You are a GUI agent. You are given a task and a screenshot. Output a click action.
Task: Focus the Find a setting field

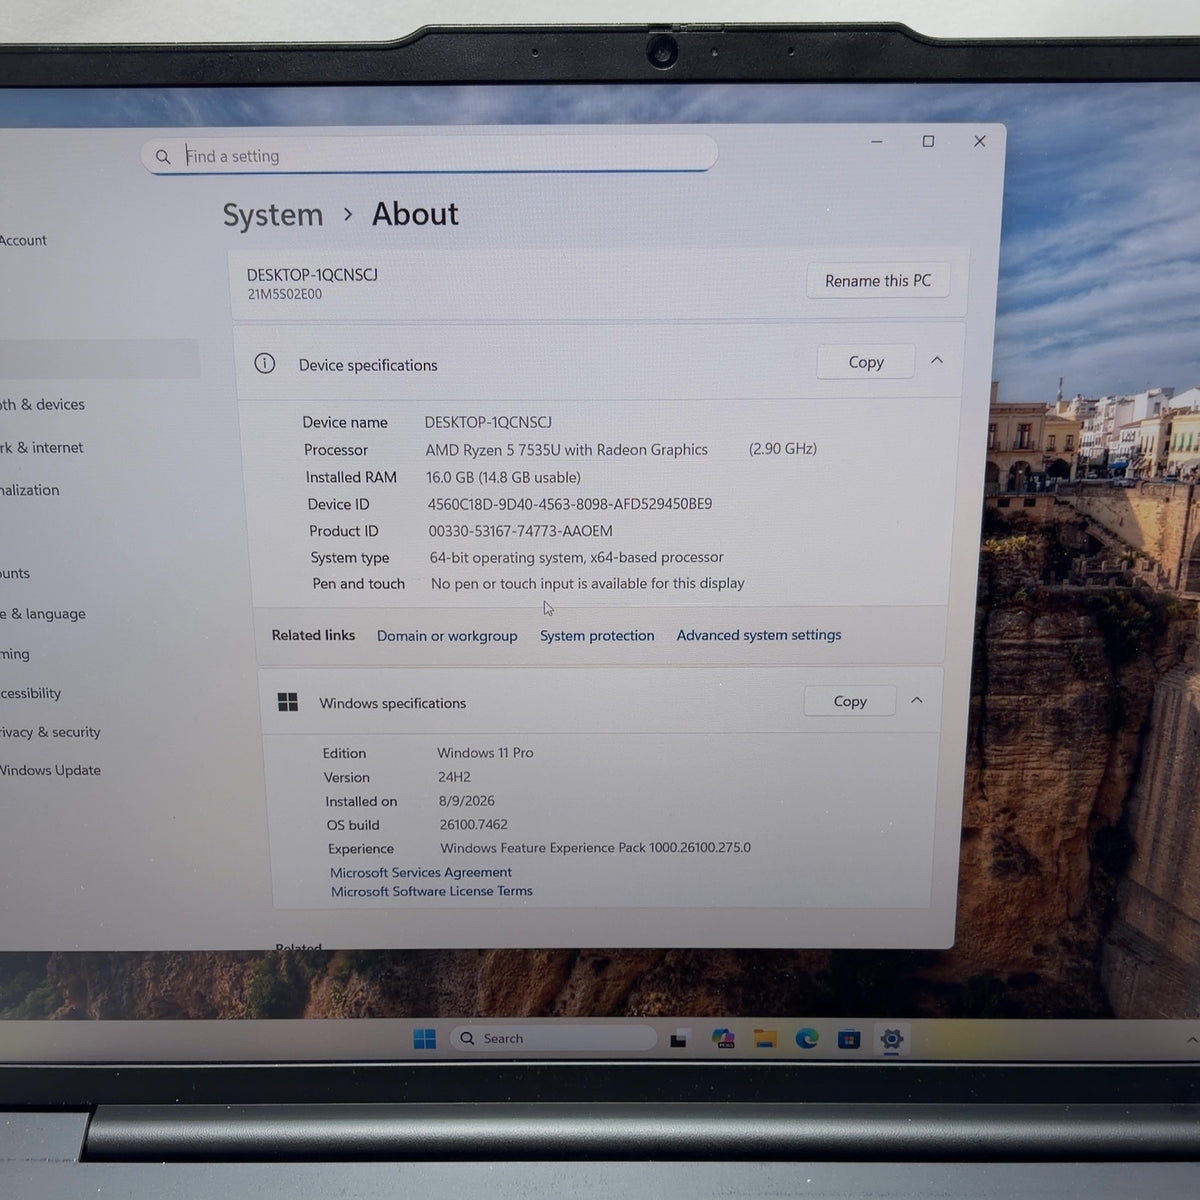[430, 155]
